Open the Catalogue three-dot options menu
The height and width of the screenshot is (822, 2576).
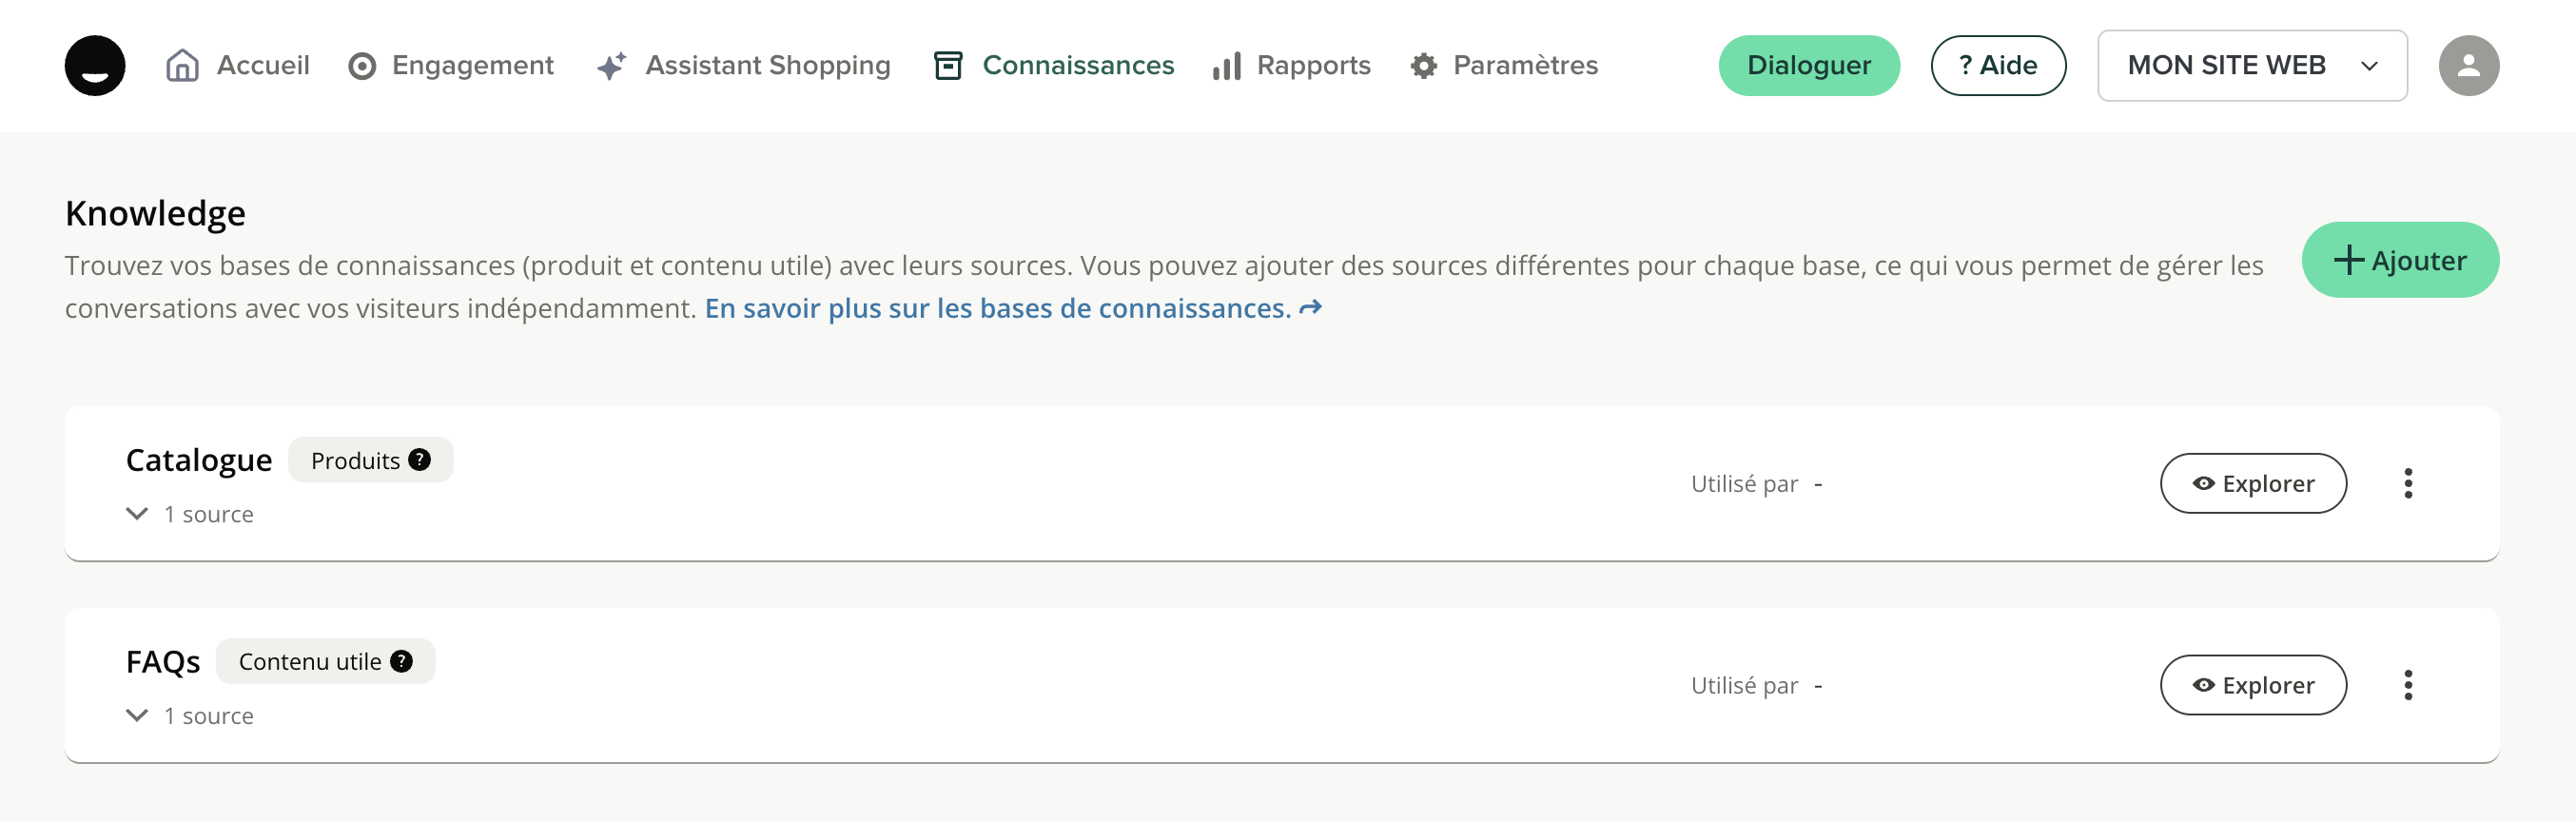click(x=2408, y=484)
